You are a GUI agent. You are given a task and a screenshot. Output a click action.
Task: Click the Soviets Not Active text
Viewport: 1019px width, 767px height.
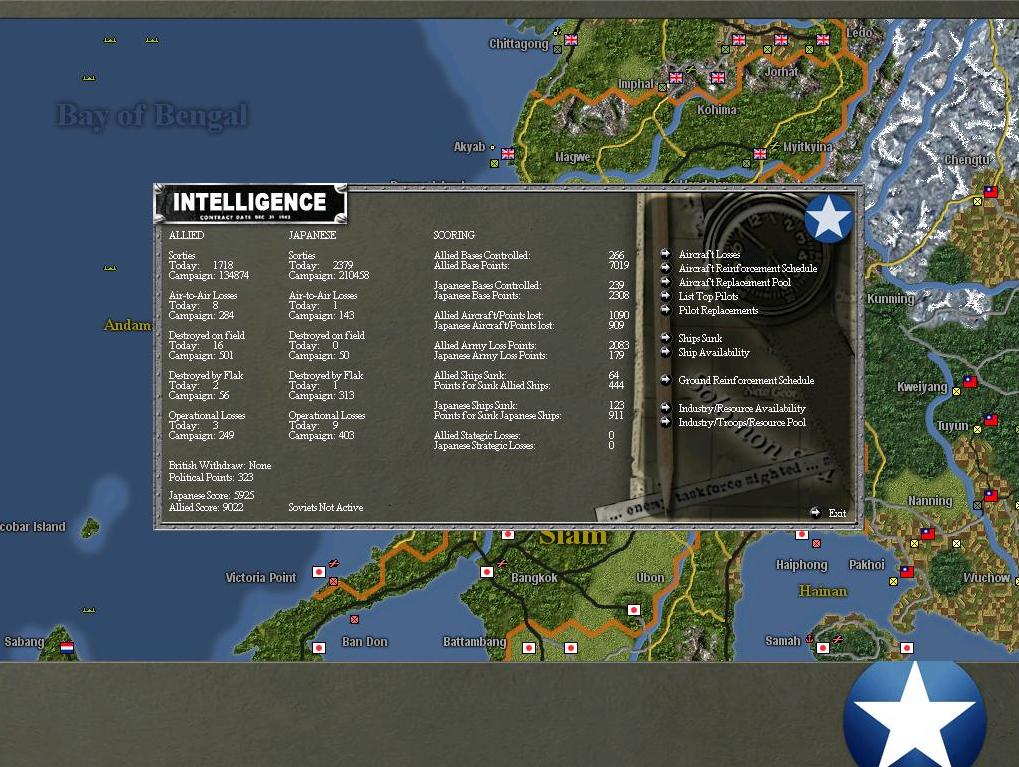326,507
